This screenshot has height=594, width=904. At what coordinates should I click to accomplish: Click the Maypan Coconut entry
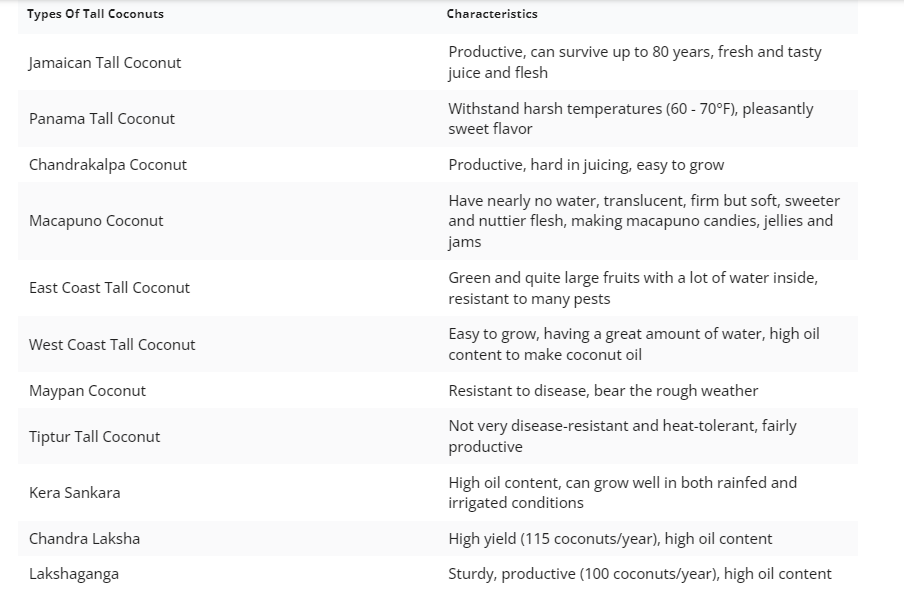[x=88, y=390]
